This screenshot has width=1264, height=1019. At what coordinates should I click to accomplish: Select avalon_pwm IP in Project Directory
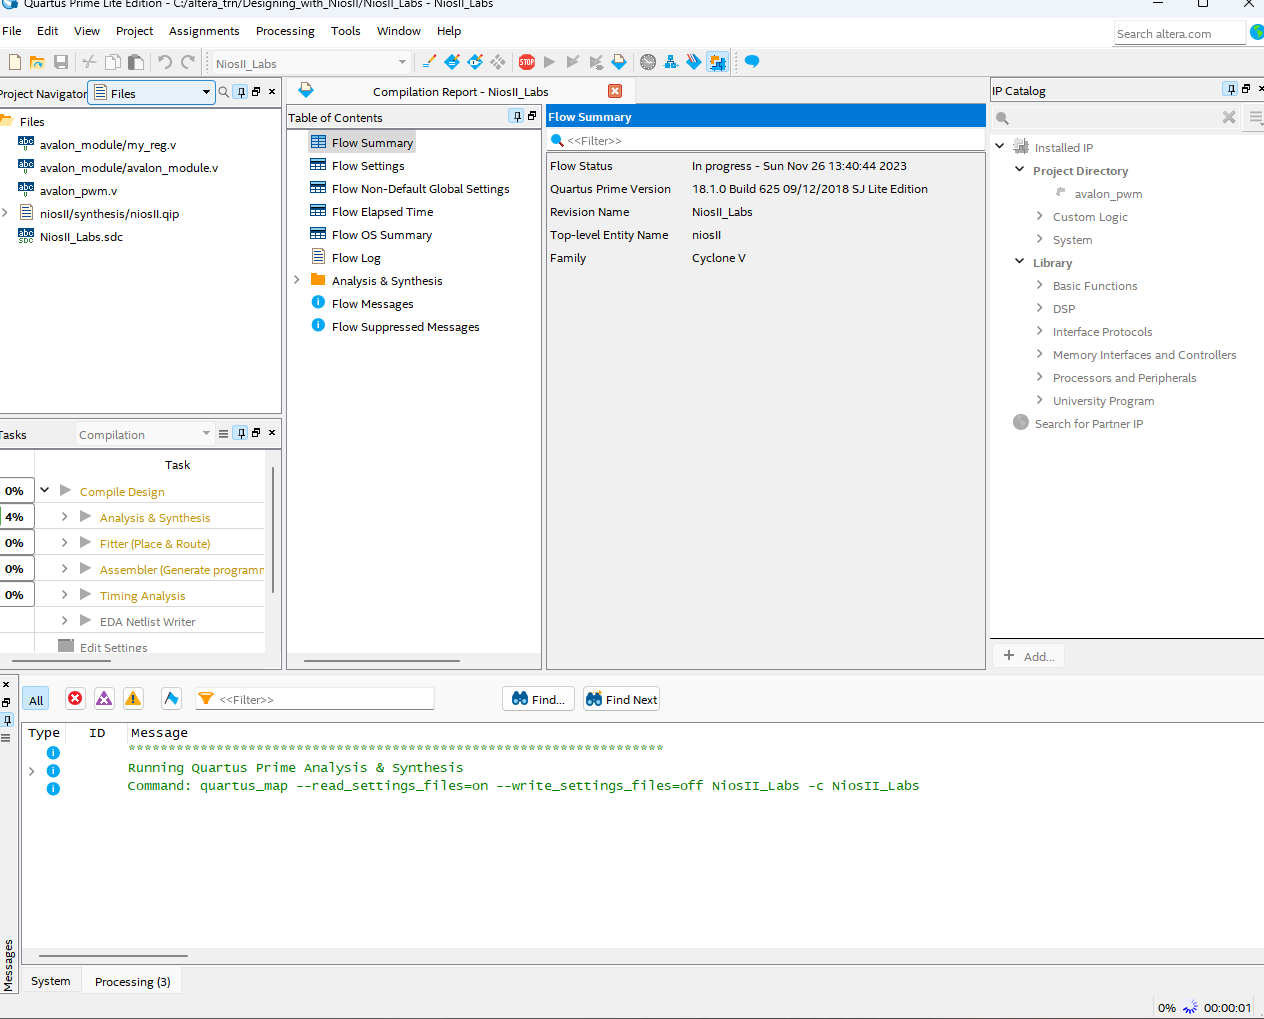point(1108,193)
